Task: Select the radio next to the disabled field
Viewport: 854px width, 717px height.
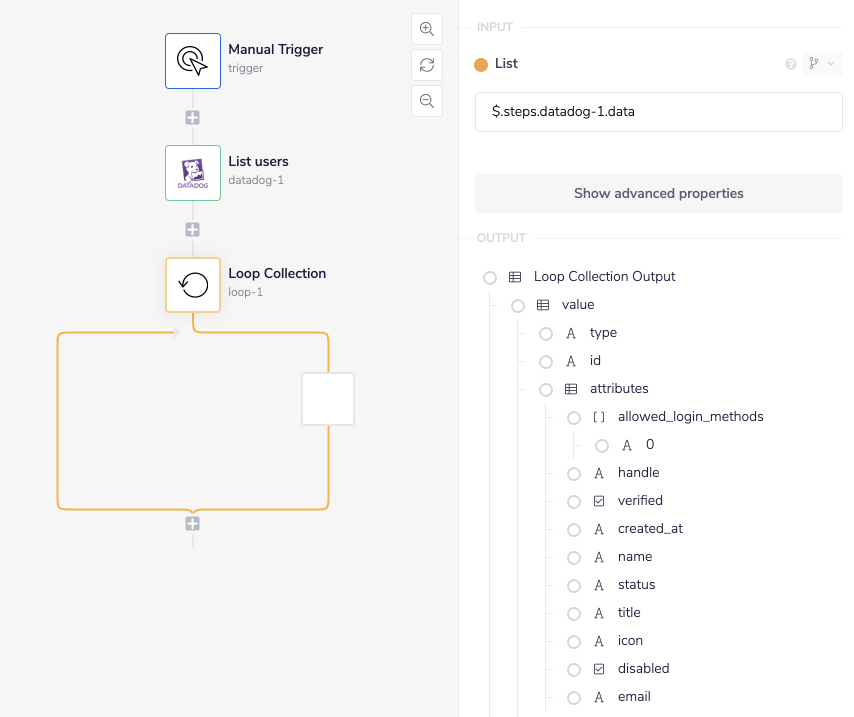Action: point(573,668)
